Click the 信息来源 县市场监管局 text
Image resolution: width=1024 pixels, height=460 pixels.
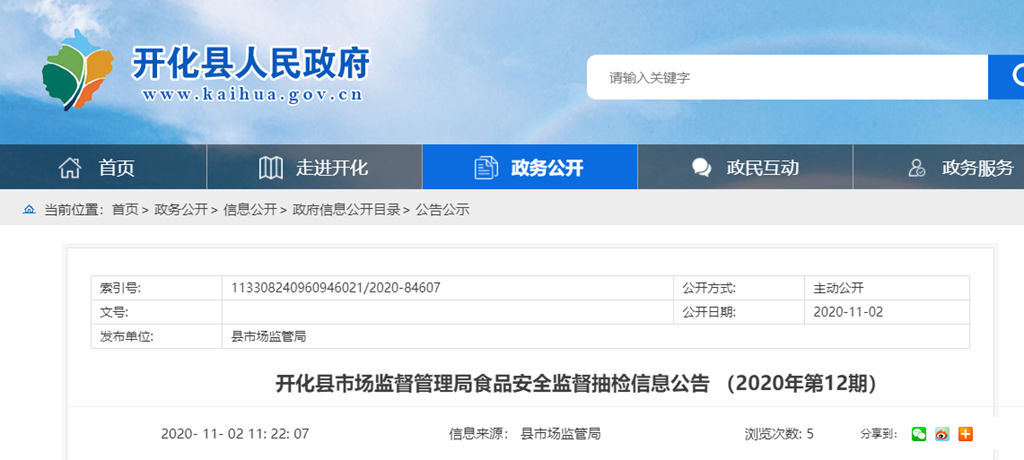coord(524,434)
